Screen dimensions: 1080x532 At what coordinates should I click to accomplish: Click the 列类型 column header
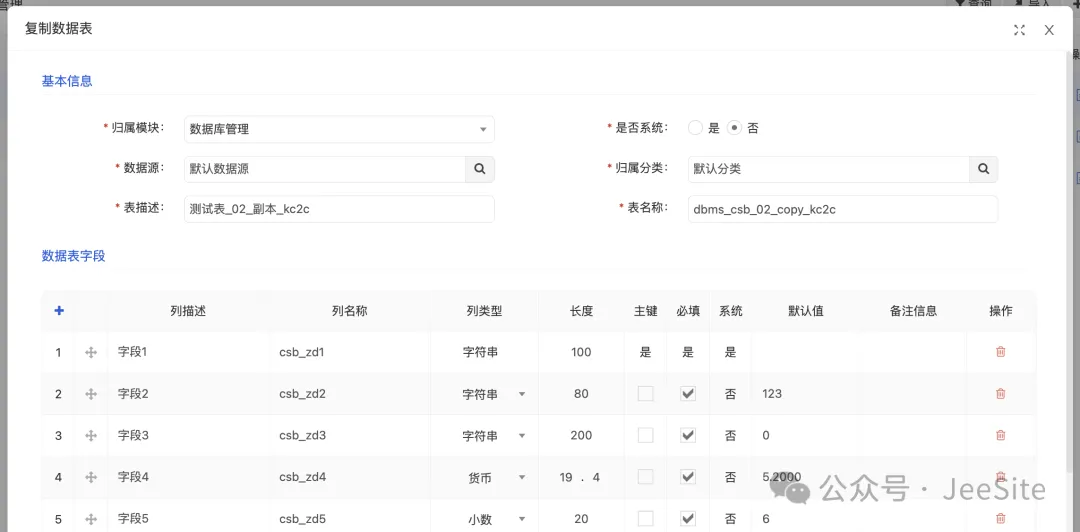pyautogui.click(x=484, y=311)
